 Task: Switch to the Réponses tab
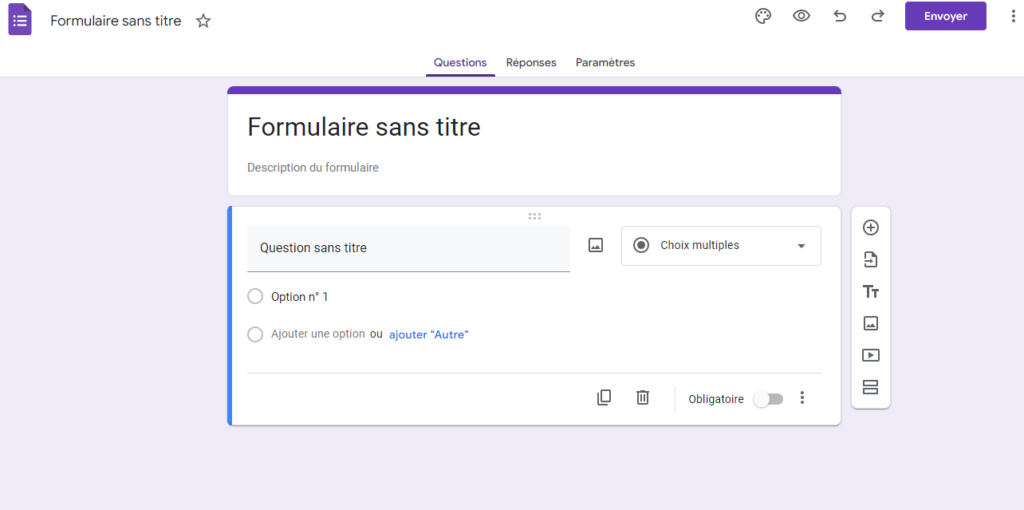531,63
